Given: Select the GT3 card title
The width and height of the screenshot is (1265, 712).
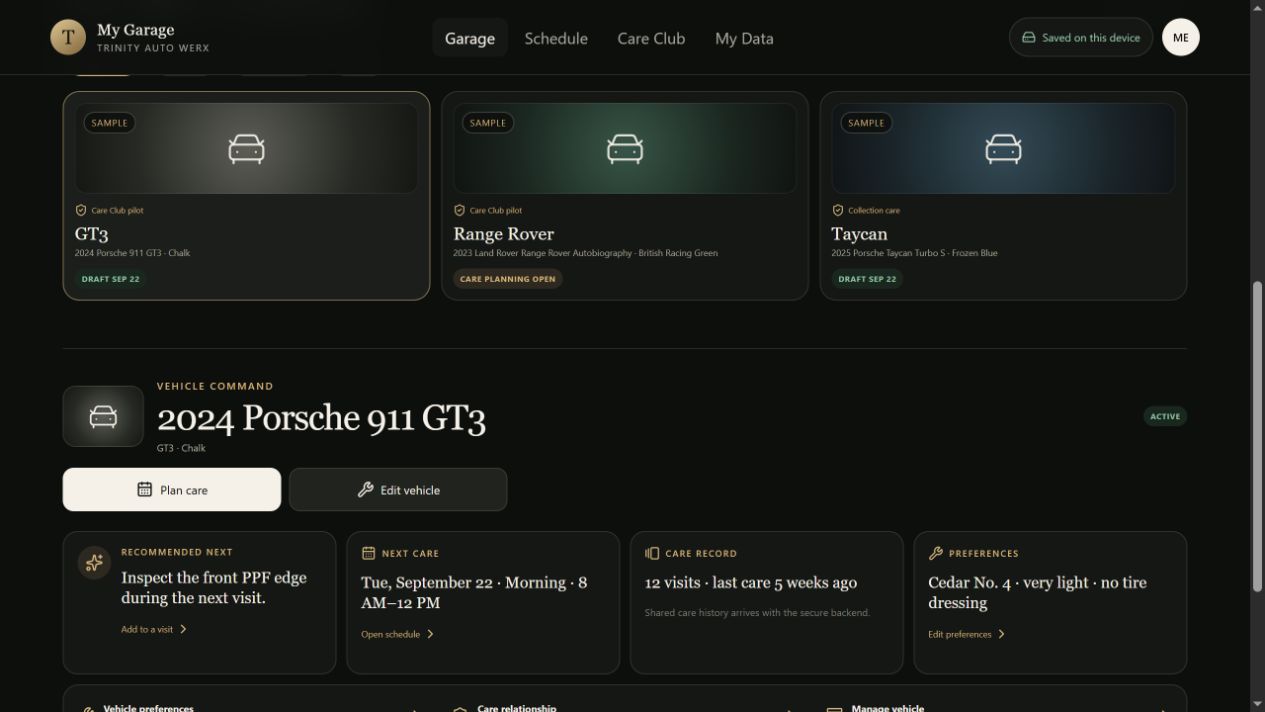Looking at the screenshot, I should coord(92,234).
